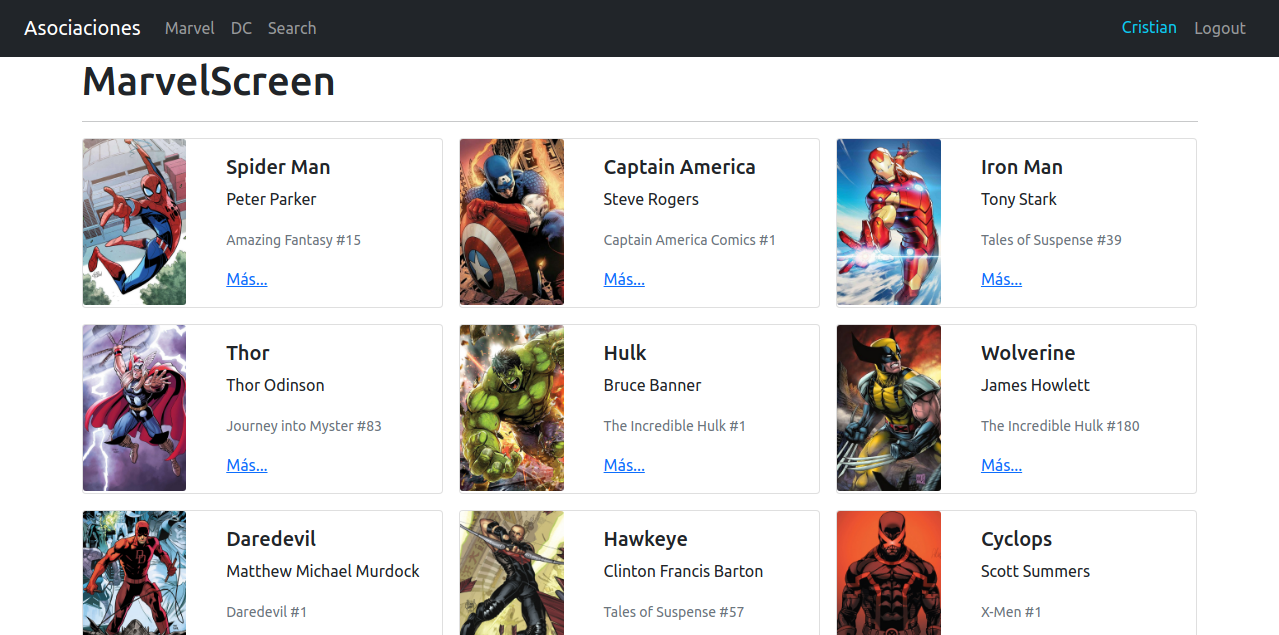Screen dimensions: 1279x635
Task: Open Más... link for Iron Man
Action: [1001, 279]
